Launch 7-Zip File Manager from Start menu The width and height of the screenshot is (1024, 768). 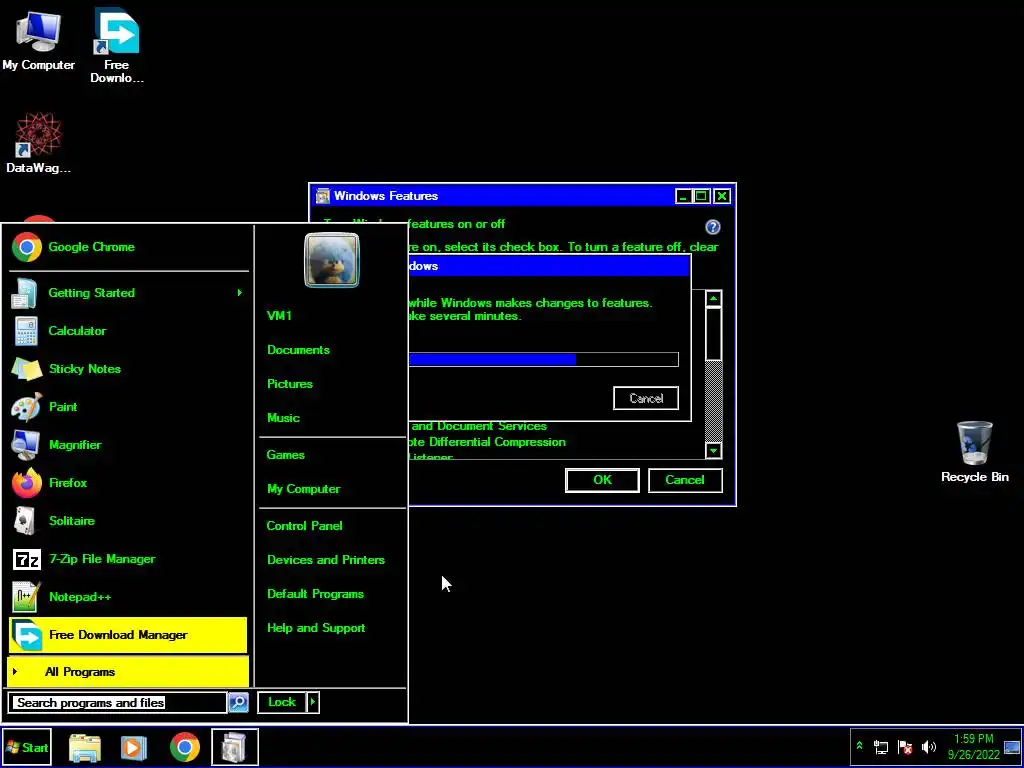point(129,559)
